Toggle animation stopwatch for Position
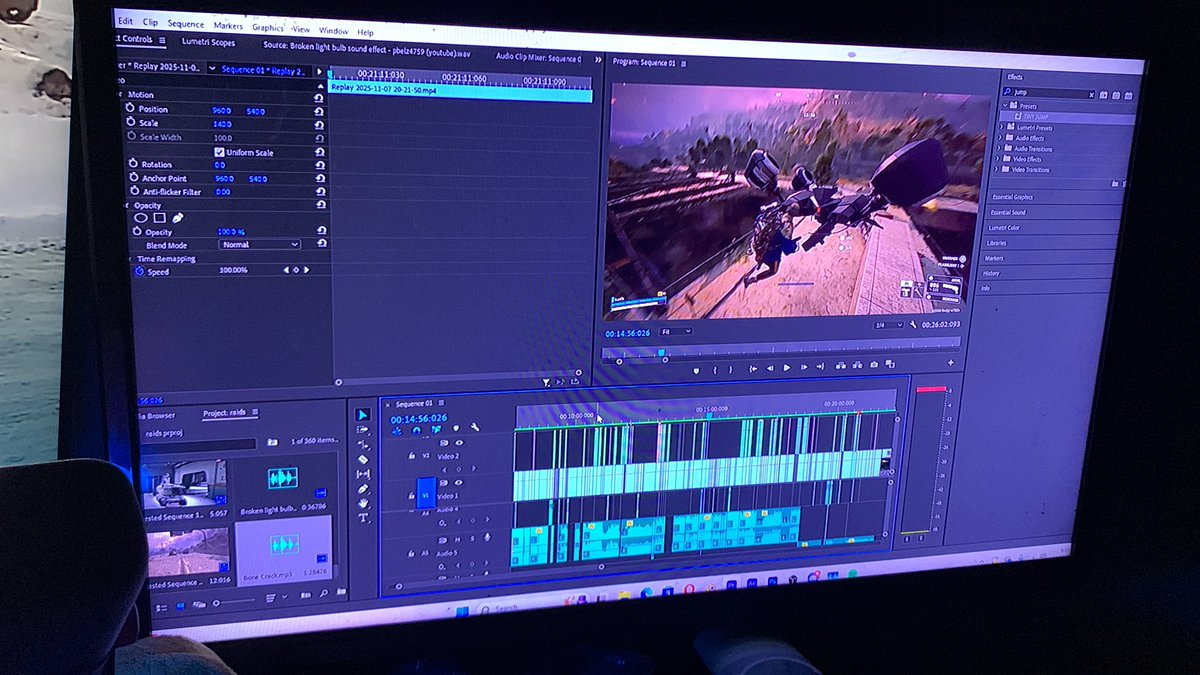Image resolution: width=1200 pixels, height=675 pixels. pos(130,109)
